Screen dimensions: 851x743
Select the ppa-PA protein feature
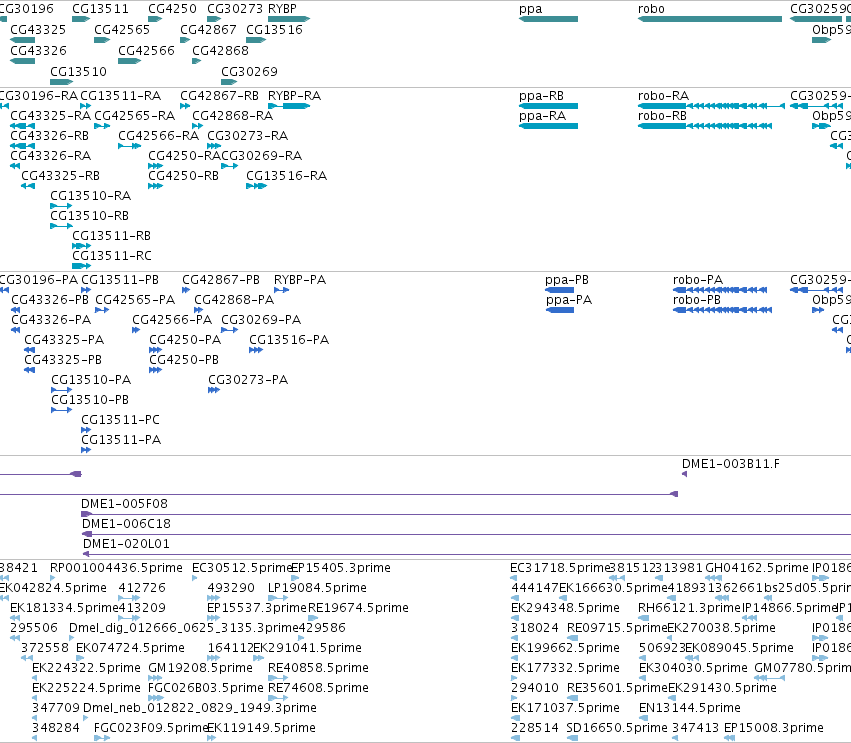pyautogui.click(x=560, y=310)
